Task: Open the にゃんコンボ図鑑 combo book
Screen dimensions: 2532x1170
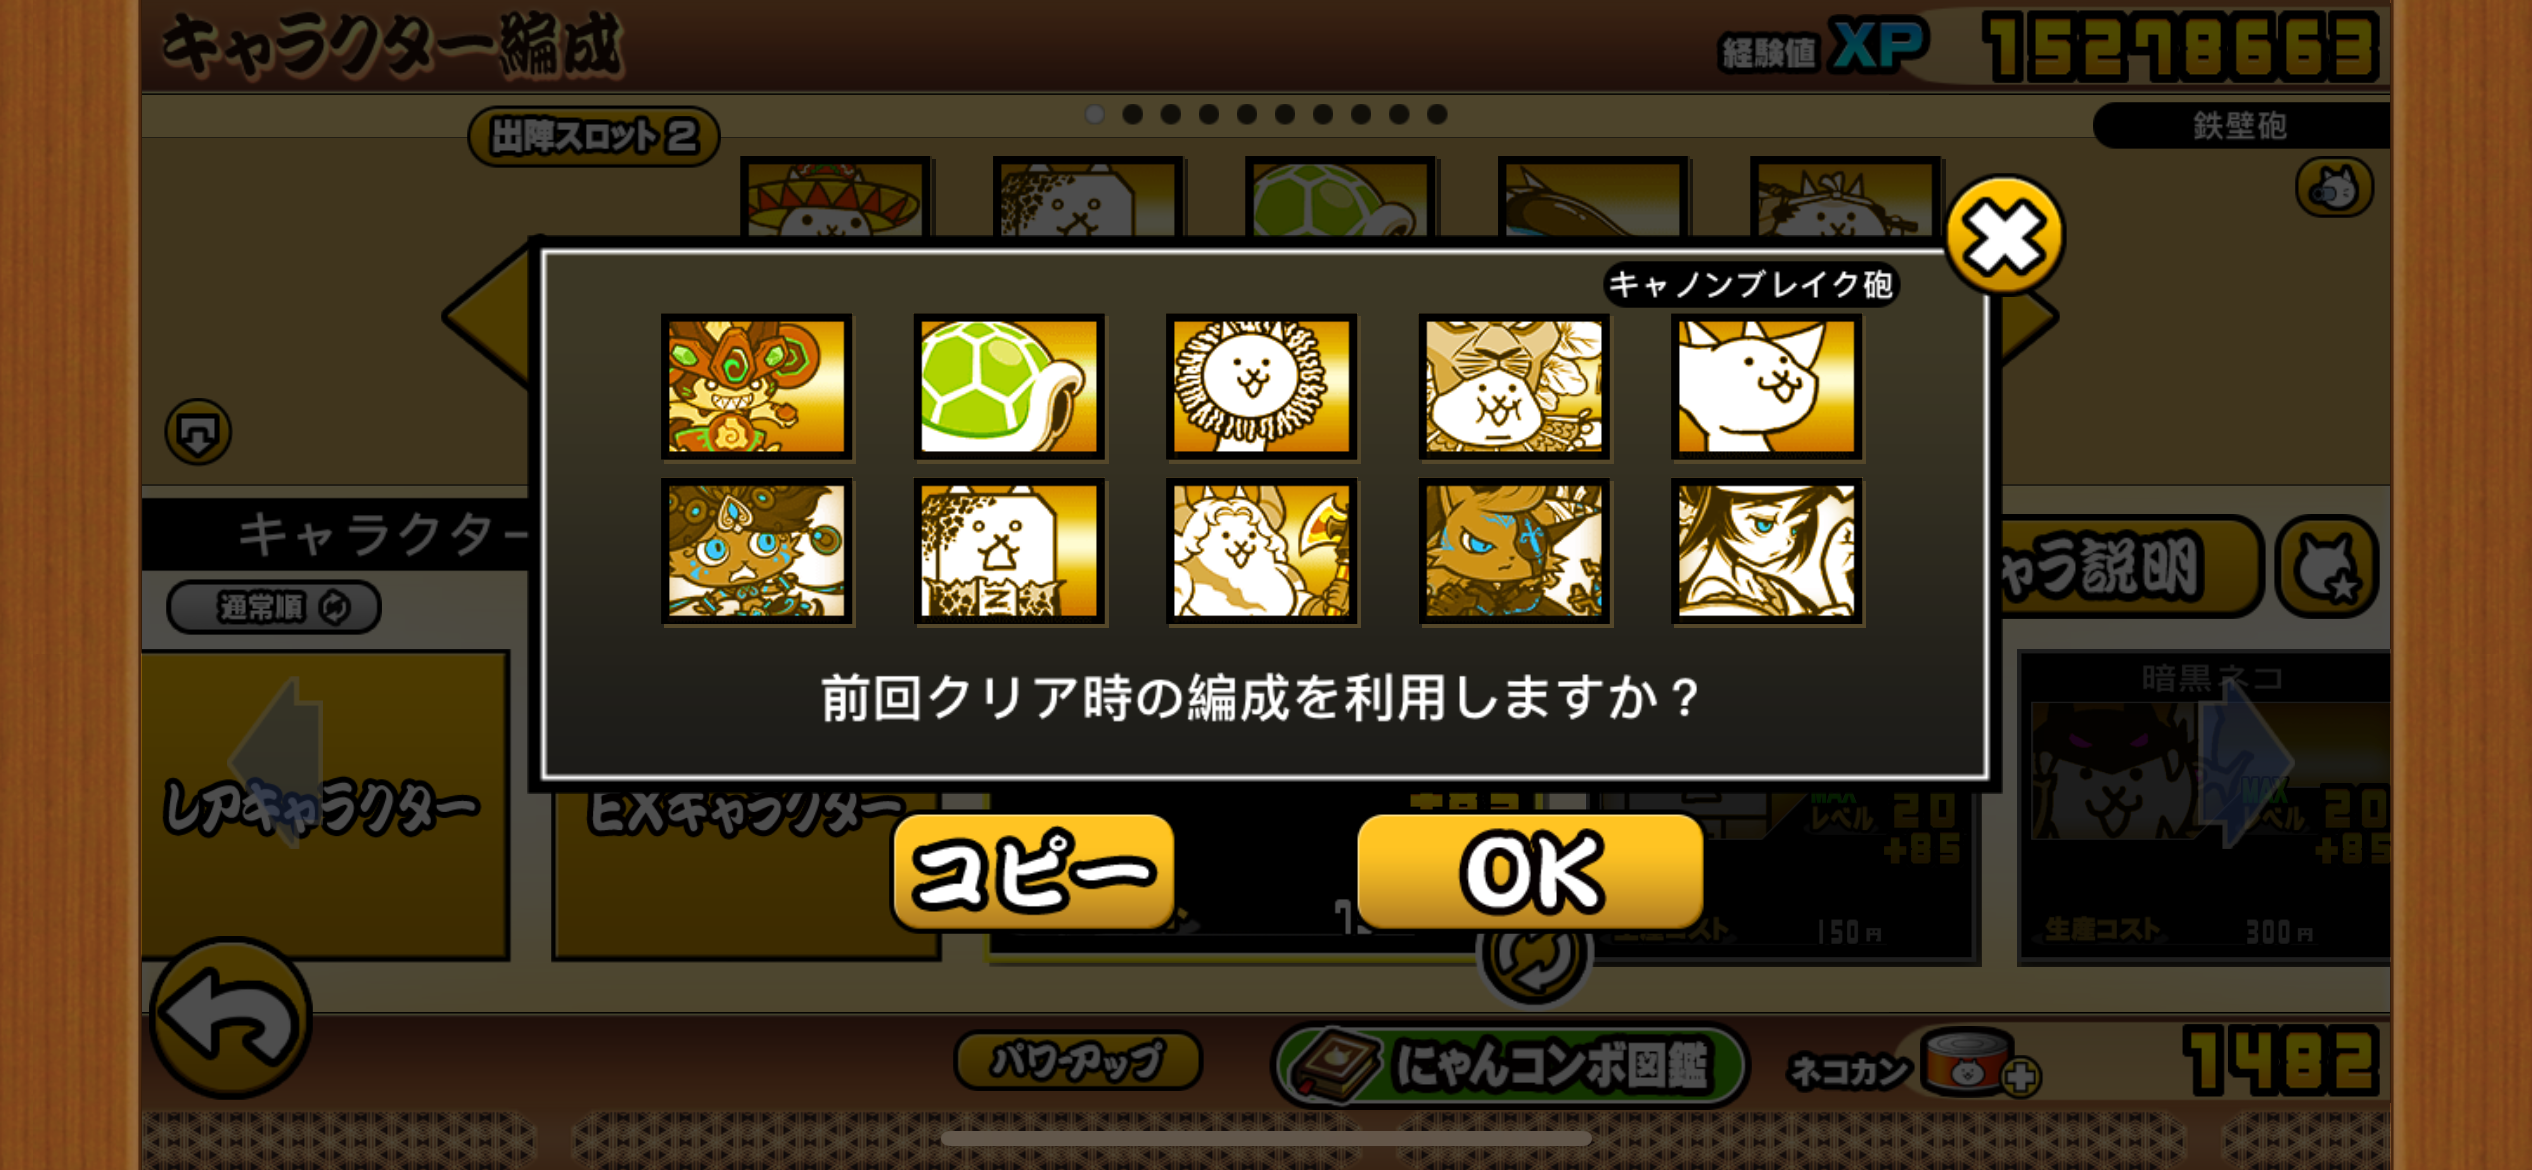Action: point(1510,1064)
